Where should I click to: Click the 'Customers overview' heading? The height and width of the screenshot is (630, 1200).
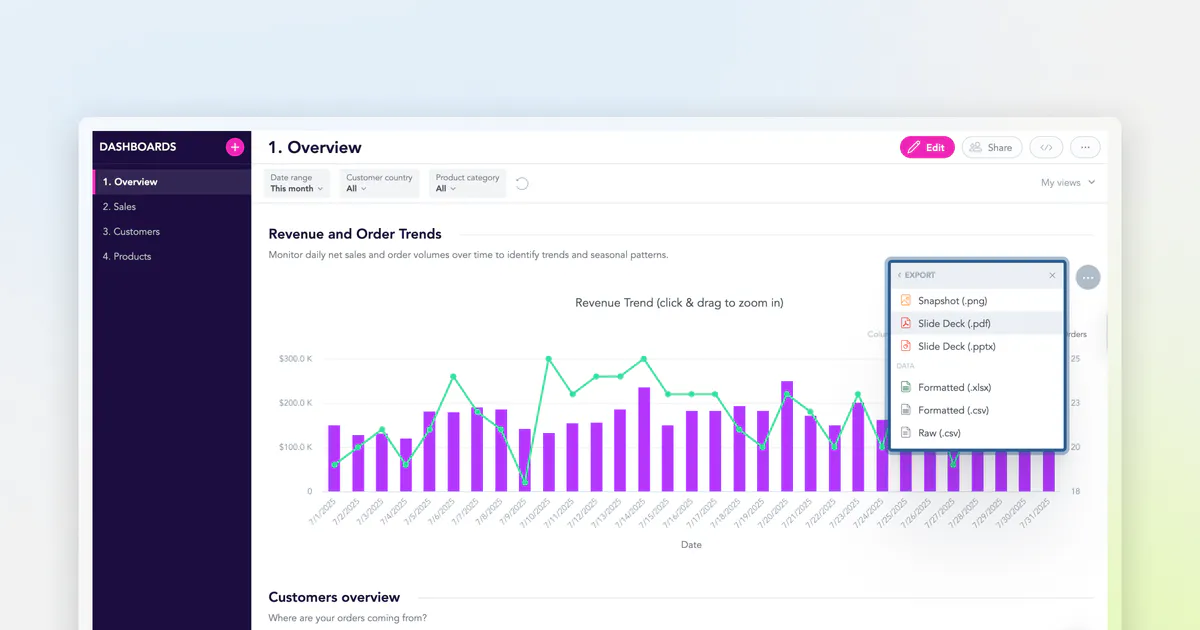[334, 597]
